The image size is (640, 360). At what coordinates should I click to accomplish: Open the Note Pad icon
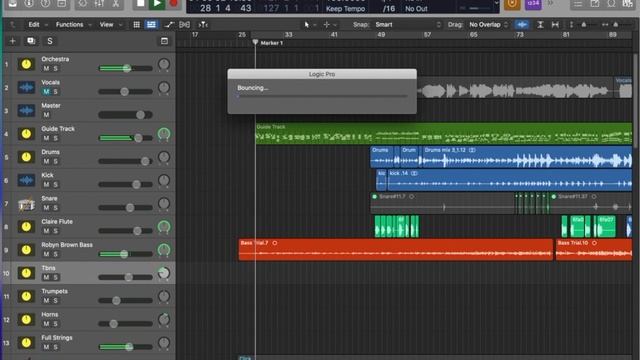tap(595, 4)
